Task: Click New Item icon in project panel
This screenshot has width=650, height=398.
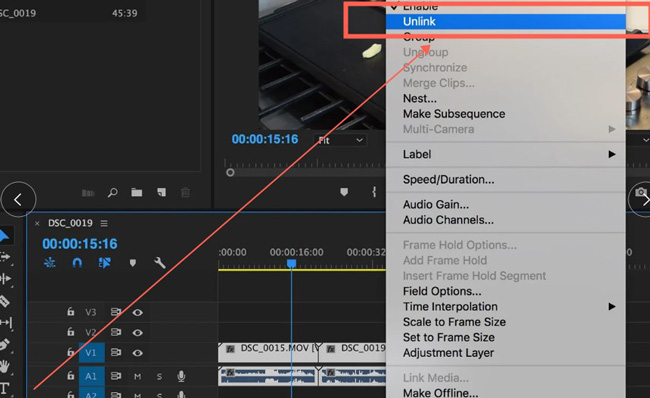Action: coord(161,192)
